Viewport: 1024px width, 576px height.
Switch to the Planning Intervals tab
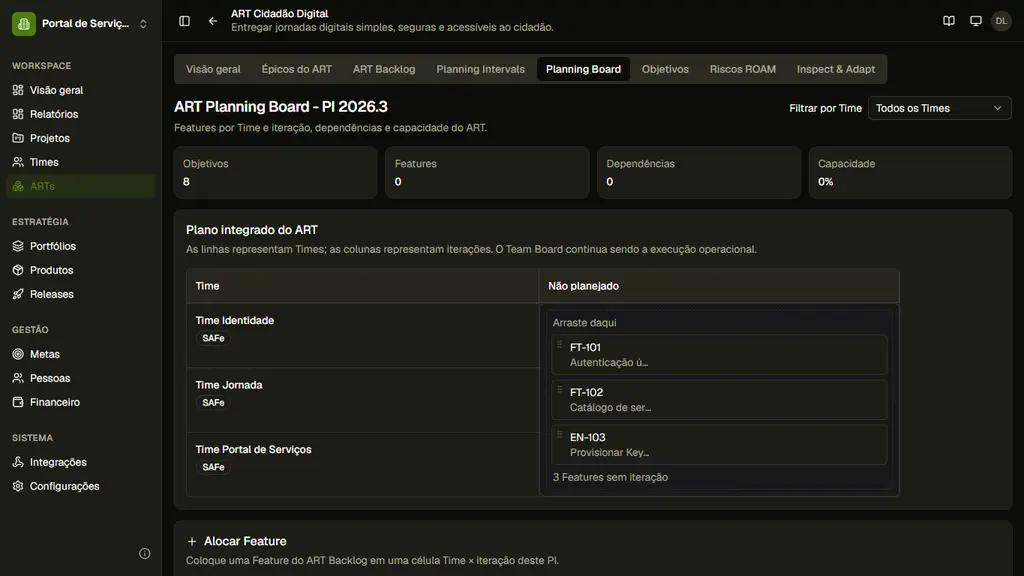(481, 69)
